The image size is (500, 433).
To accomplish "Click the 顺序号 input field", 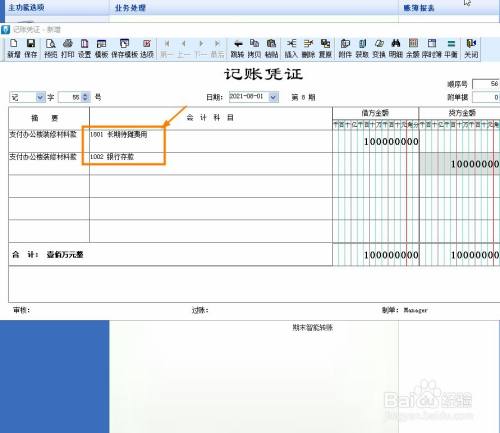I will click(486, 84).
